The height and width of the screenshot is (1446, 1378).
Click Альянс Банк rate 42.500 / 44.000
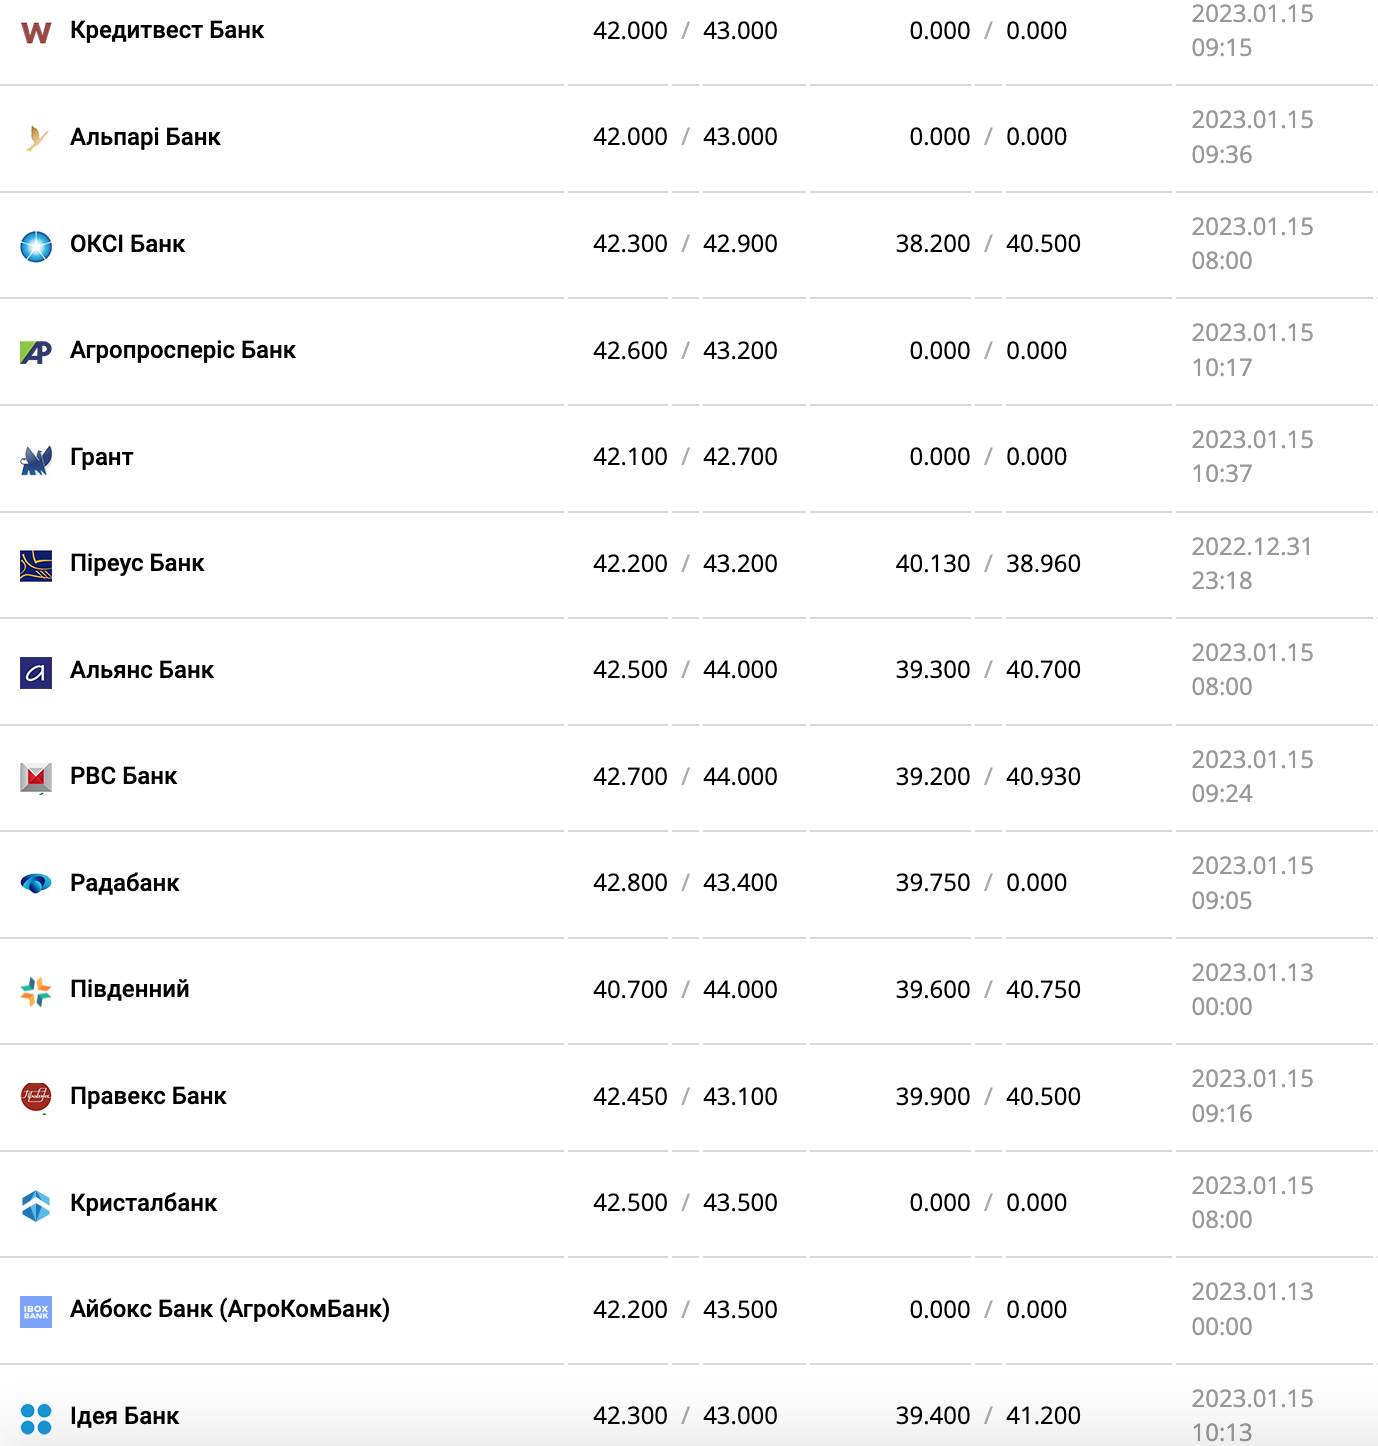click(685, 670)
